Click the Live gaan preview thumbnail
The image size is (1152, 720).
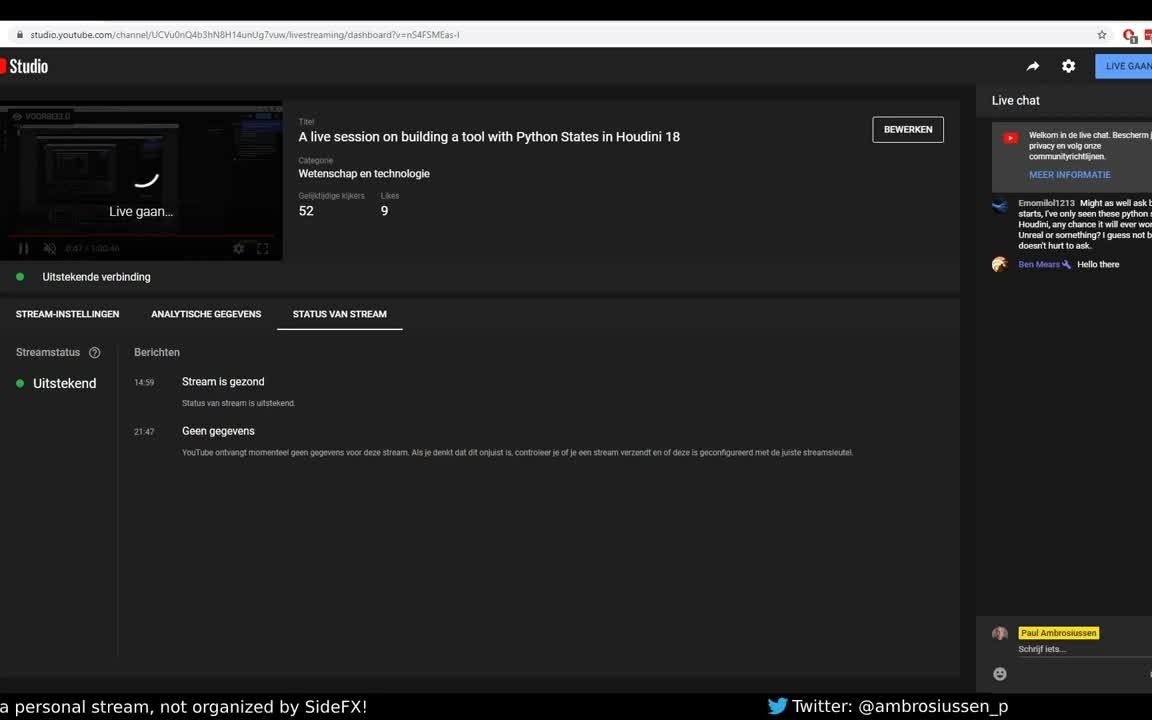141,180
